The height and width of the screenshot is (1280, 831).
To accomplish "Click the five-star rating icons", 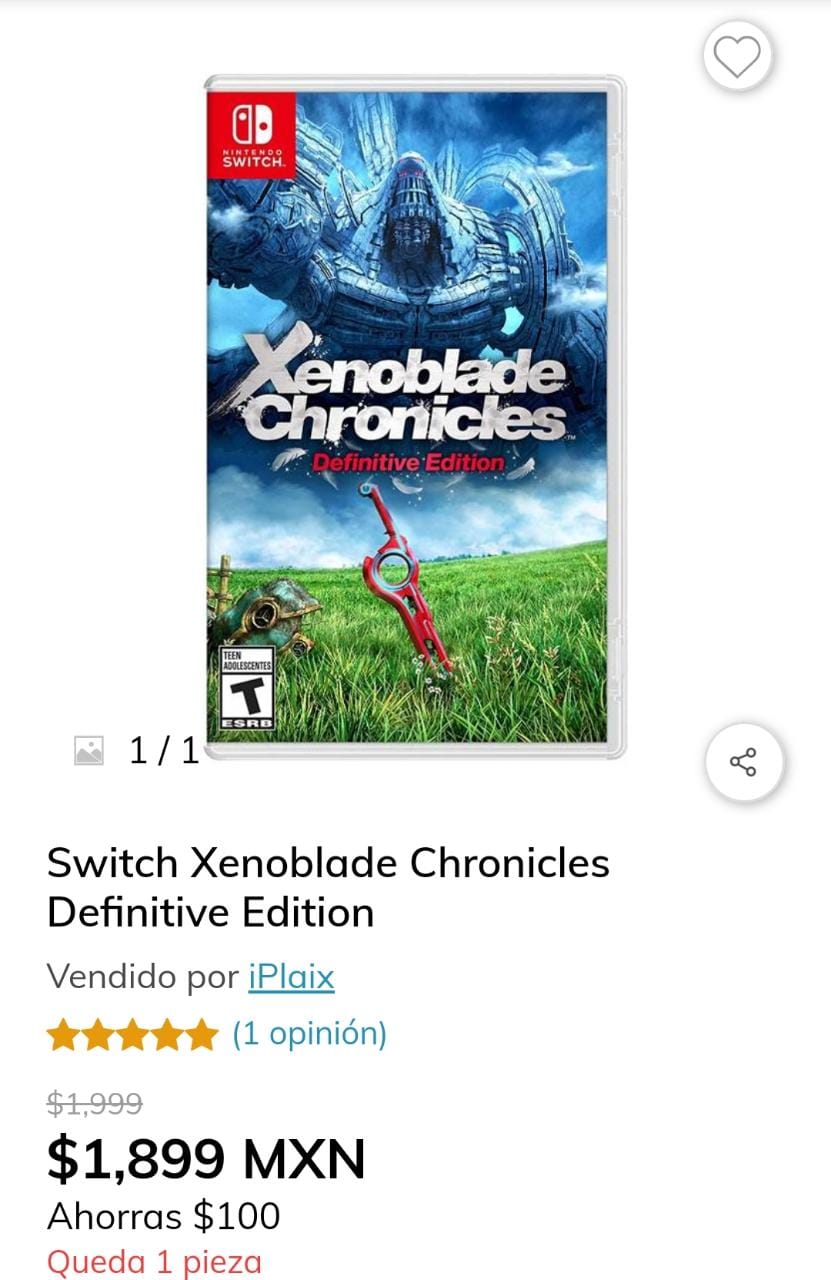I will (x=132, y=1034).
